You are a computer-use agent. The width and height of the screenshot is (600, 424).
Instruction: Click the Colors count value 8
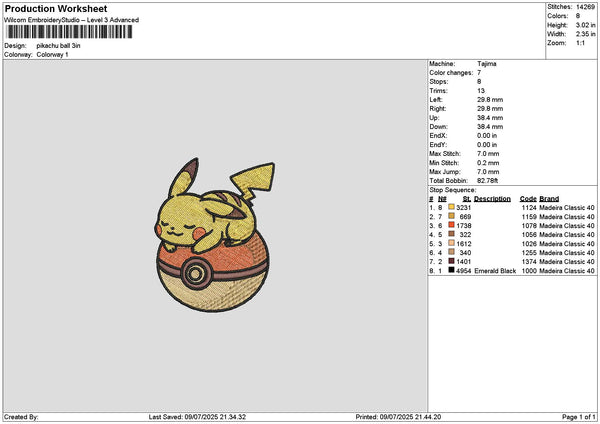tap(578, 16)
